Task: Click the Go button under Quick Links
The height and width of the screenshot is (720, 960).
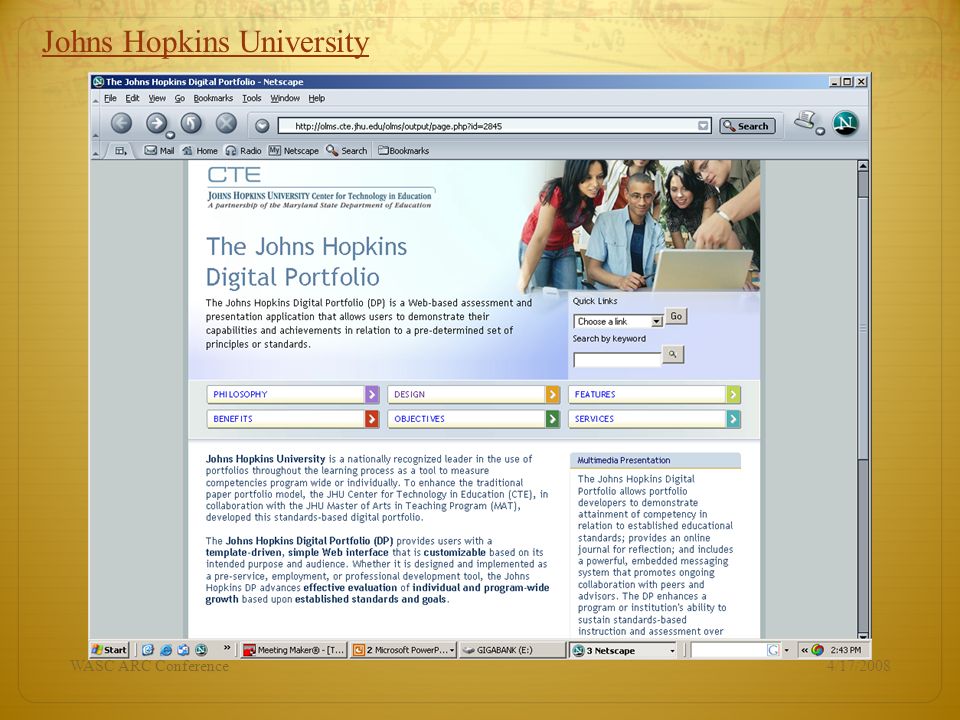Action: [676, 317]
